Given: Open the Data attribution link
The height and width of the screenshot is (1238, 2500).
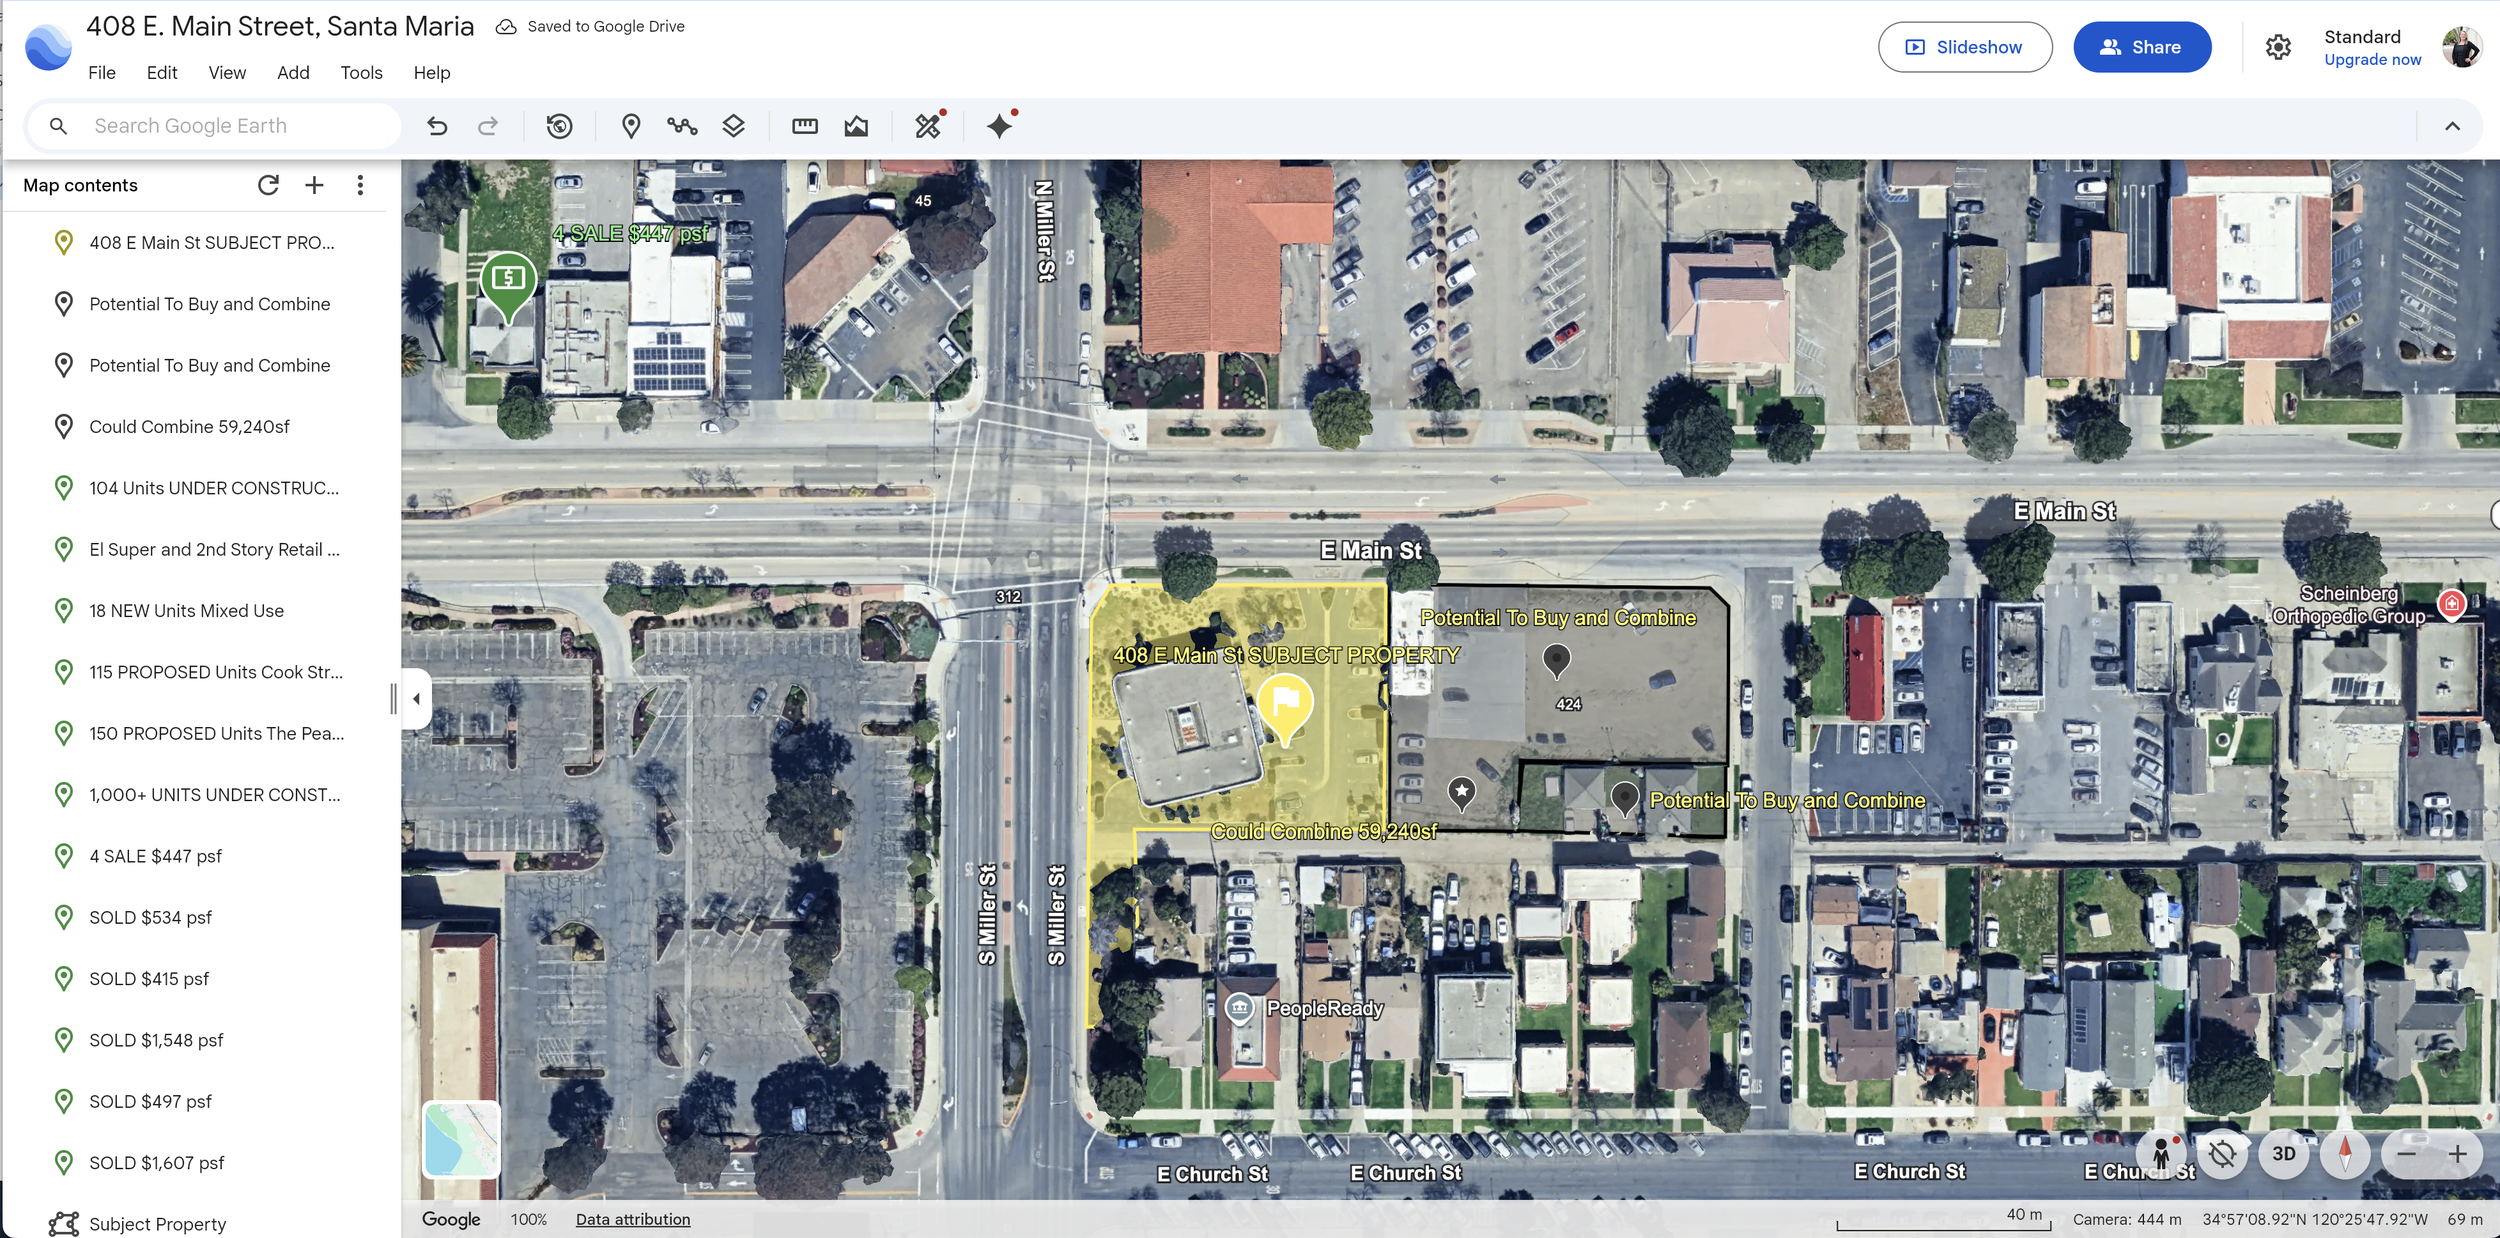Looking at the screenshot, I should pyautogui.click(x=633, y=1219).
